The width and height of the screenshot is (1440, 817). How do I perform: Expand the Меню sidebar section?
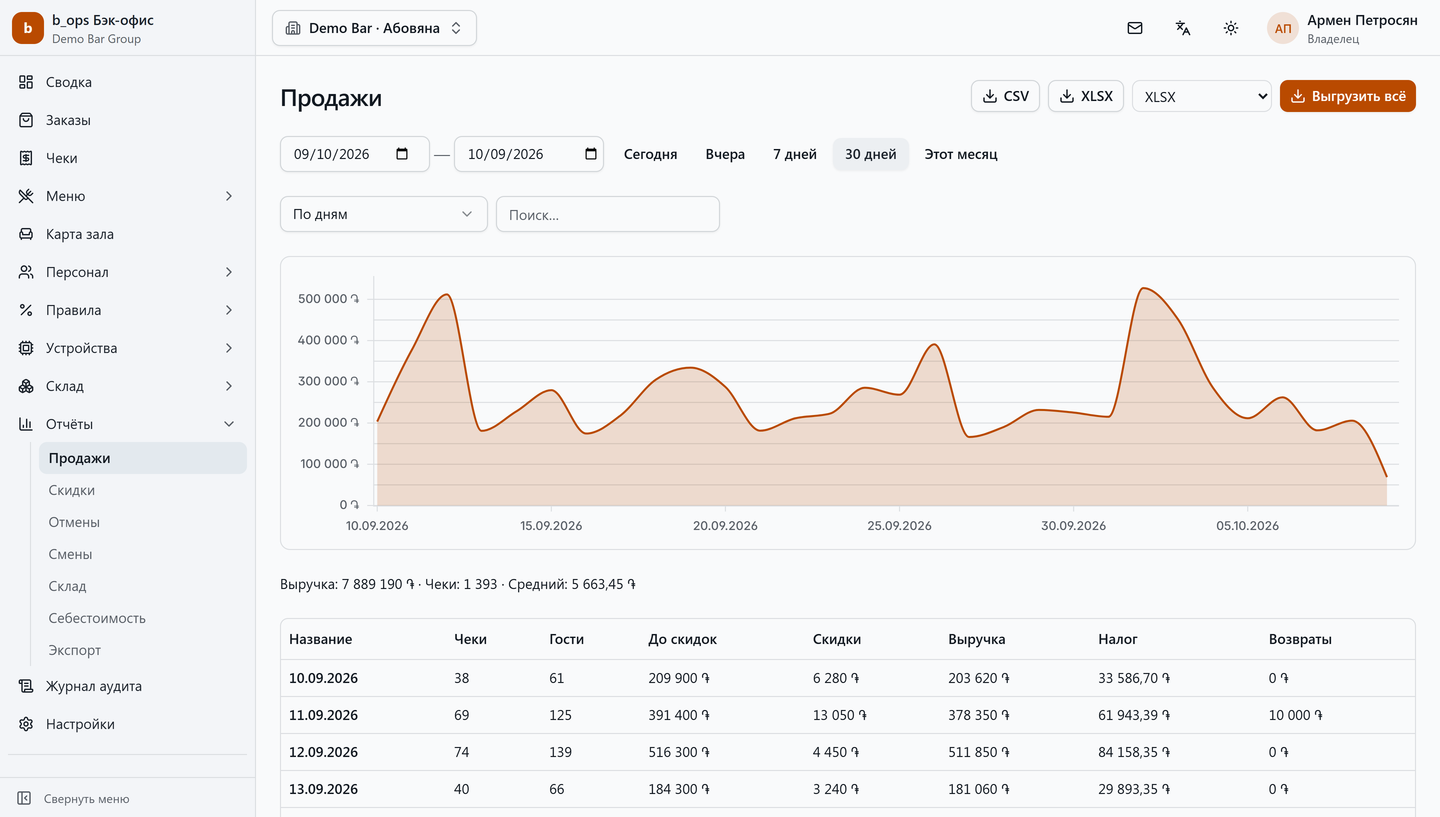click(x=127, y=196)
